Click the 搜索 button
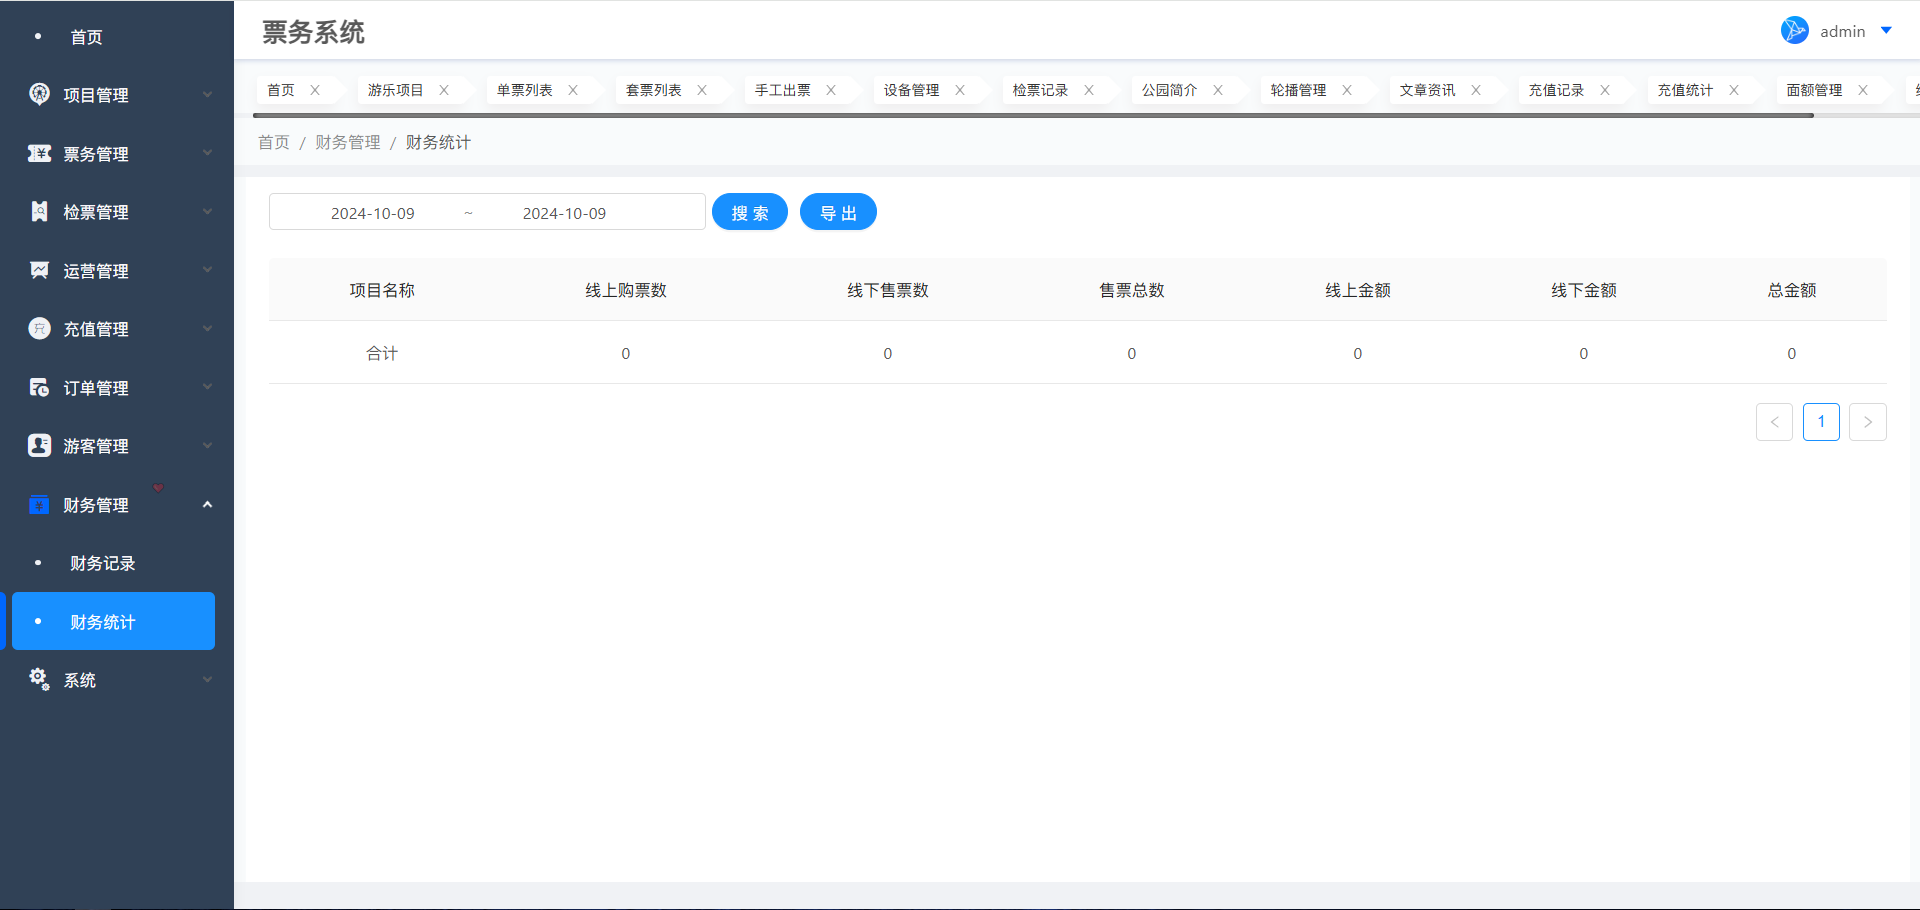 [750, 212]
